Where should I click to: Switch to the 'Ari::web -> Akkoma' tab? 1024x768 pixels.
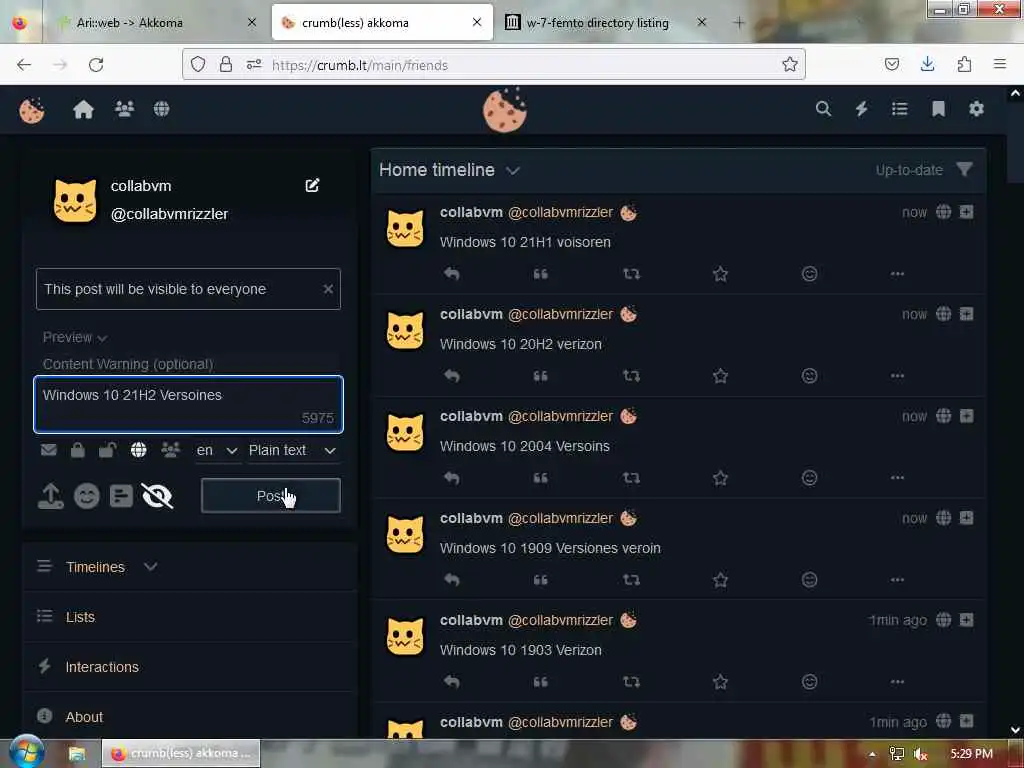click(x=129, y=23)
